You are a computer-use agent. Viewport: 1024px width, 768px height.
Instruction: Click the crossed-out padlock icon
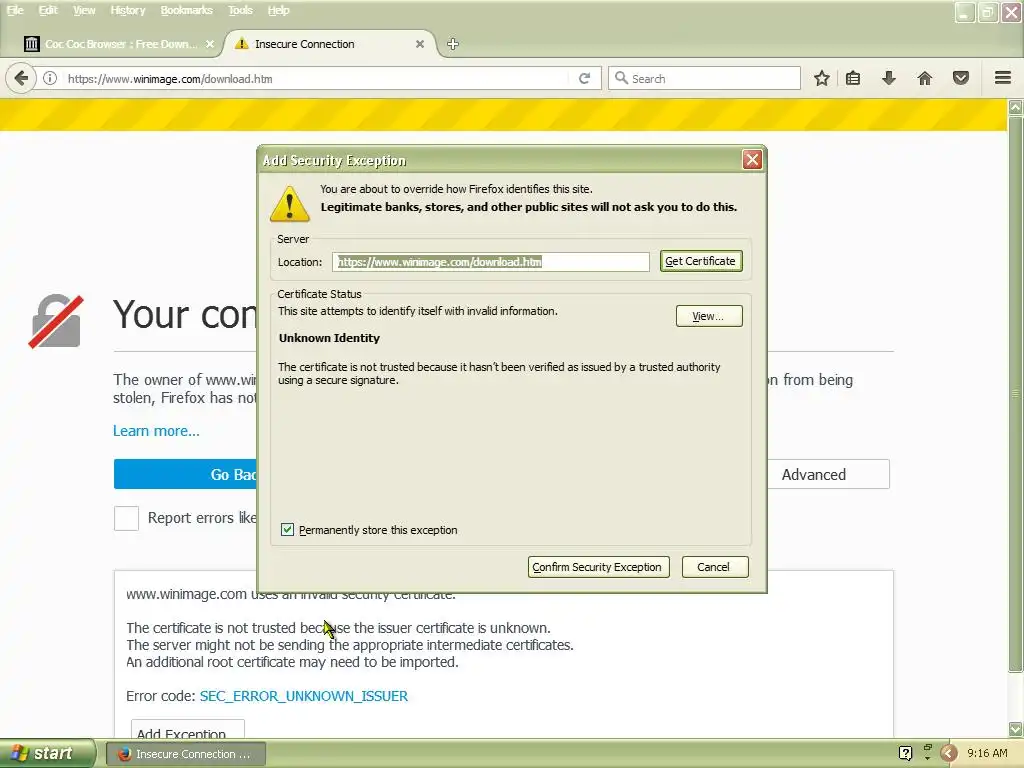click(x=57, y=321)
